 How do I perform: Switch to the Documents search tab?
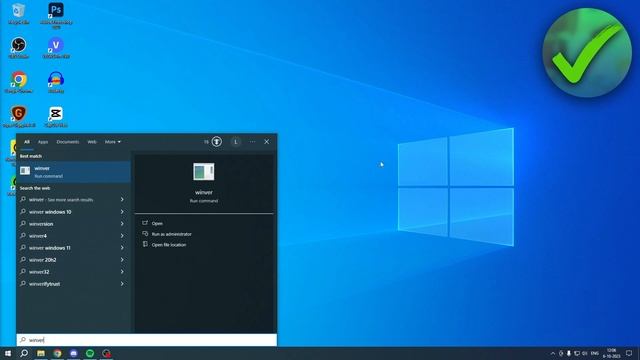point(68,142)
